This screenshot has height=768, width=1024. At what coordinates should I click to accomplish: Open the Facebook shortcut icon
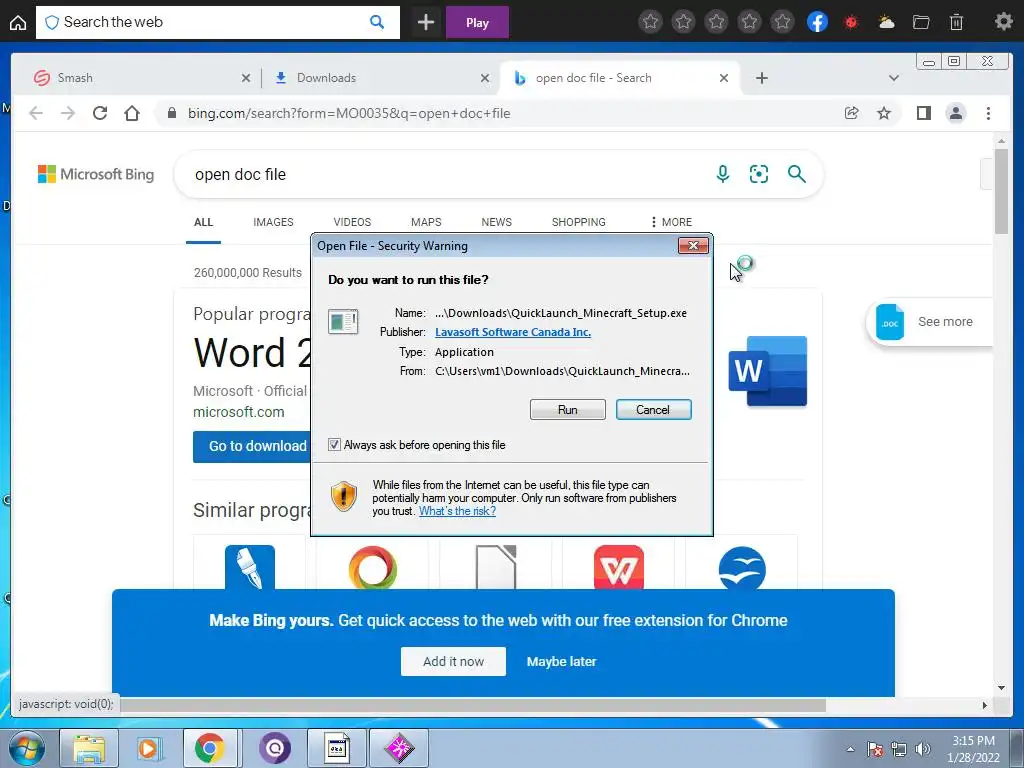tap(817, 22)
